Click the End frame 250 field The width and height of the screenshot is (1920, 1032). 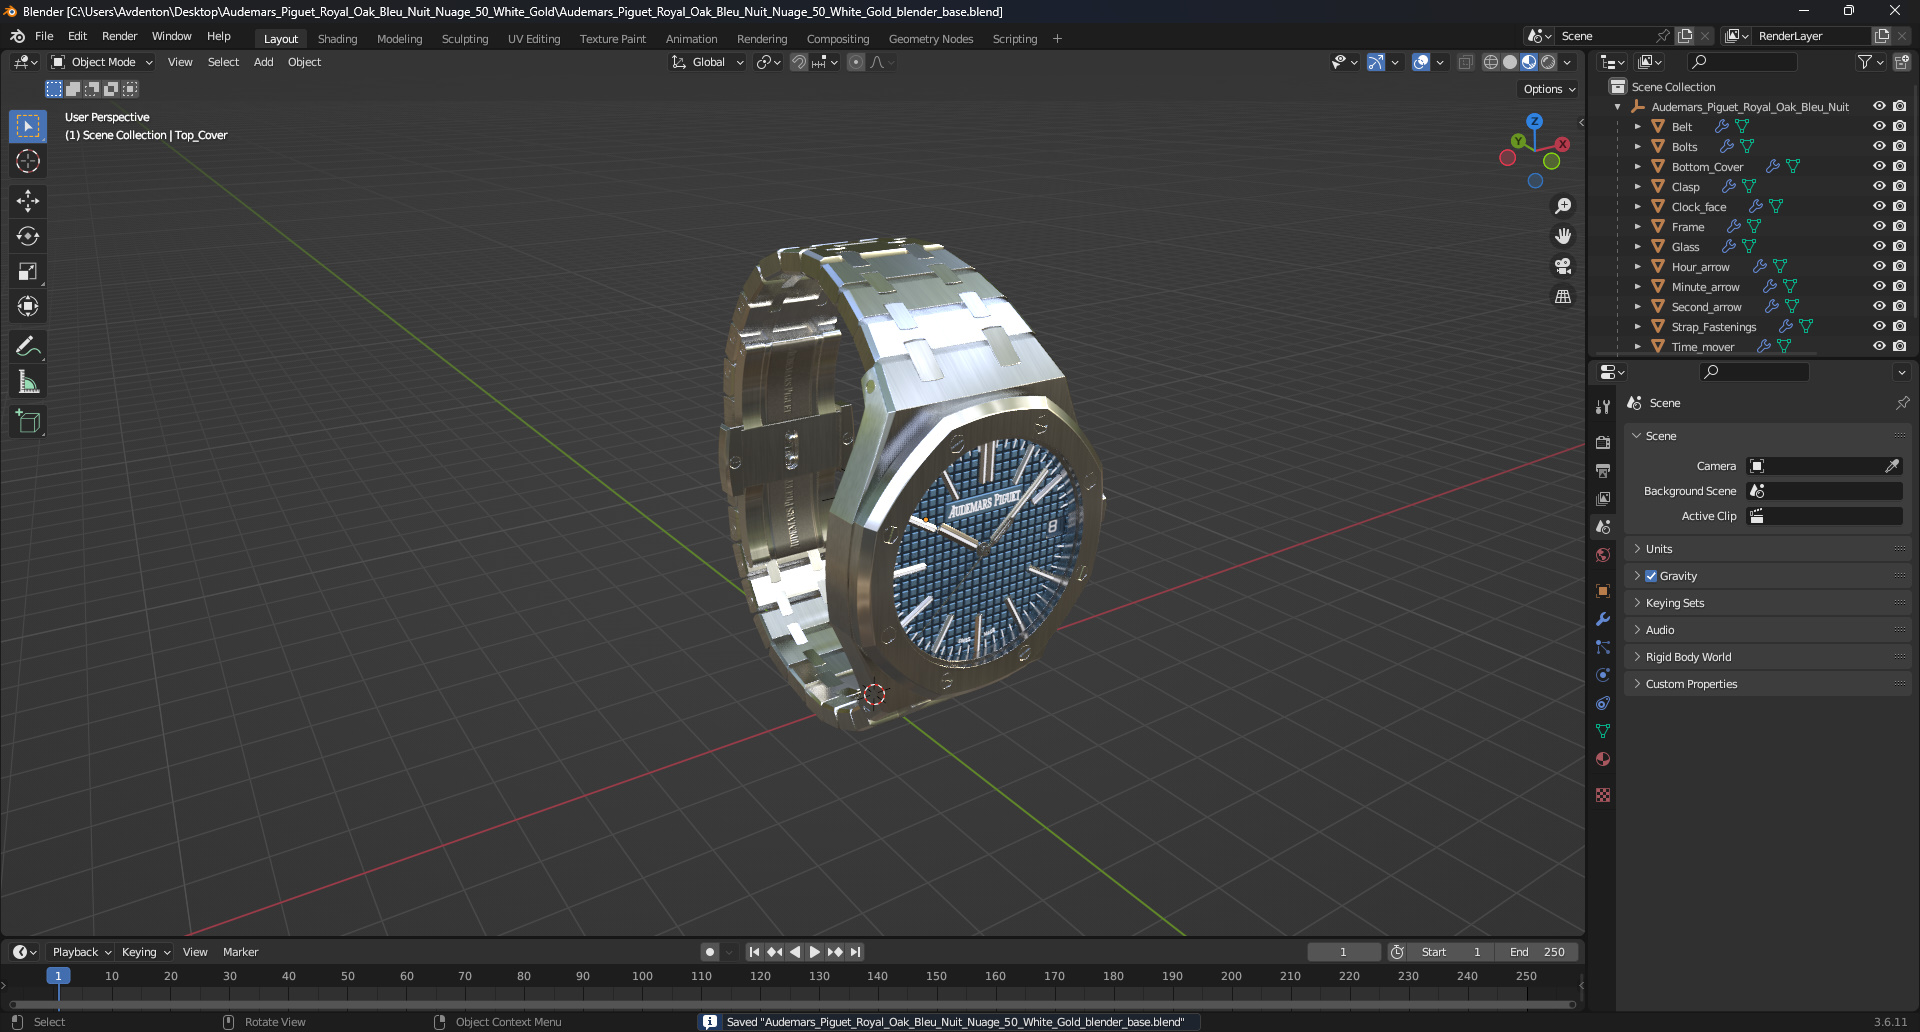[x=1538, y=952]
